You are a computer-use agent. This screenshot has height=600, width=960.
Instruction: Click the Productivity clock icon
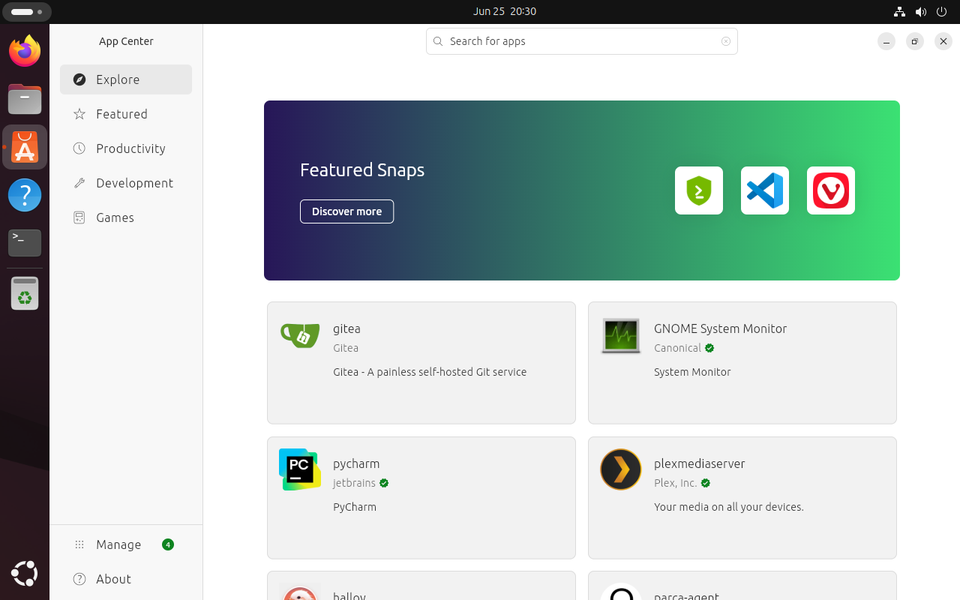pyautogui.click(x=80, y=148)
